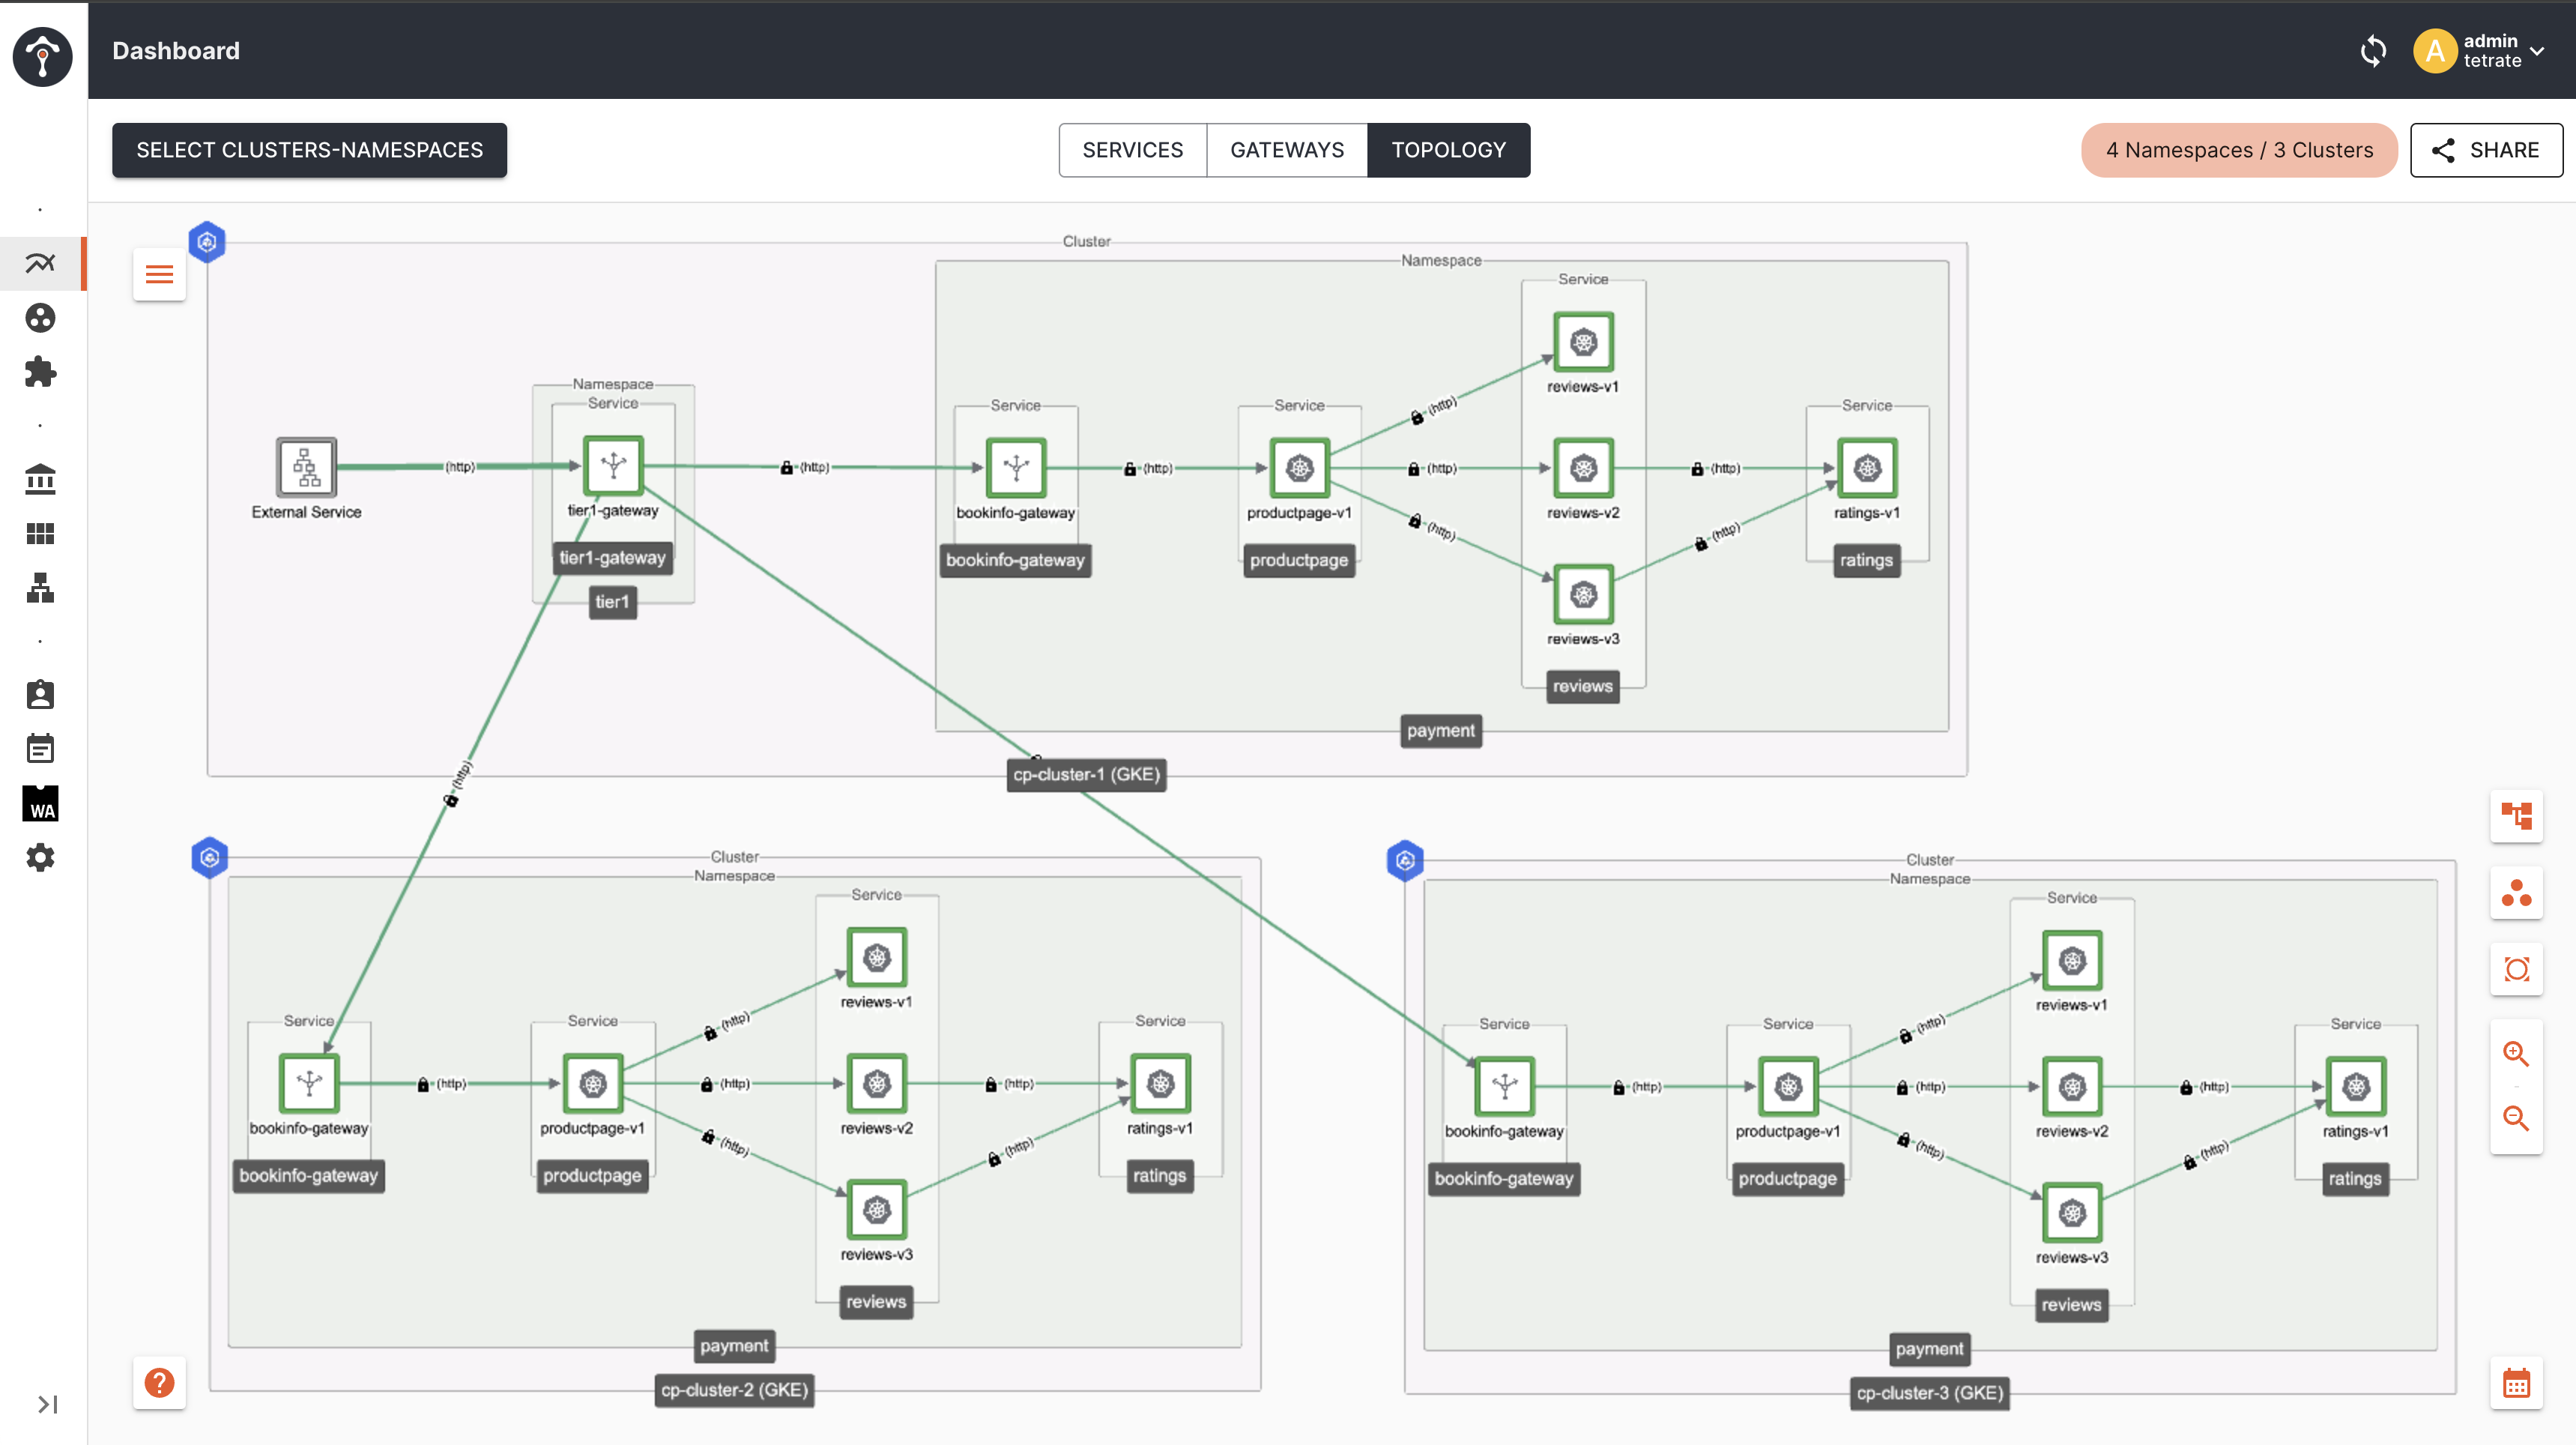The height and width of the screenshot is (1445, 2576).
Task: Click the refresh sync icon in header
Action: point(2373,51)
